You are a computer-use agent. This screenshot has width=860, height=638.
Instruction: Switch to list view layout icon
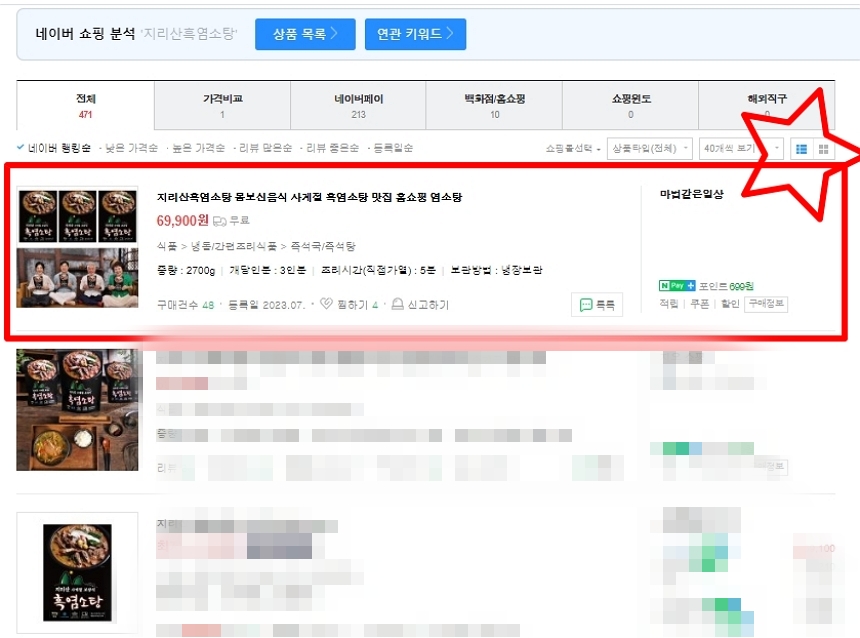tap(801, 149)
